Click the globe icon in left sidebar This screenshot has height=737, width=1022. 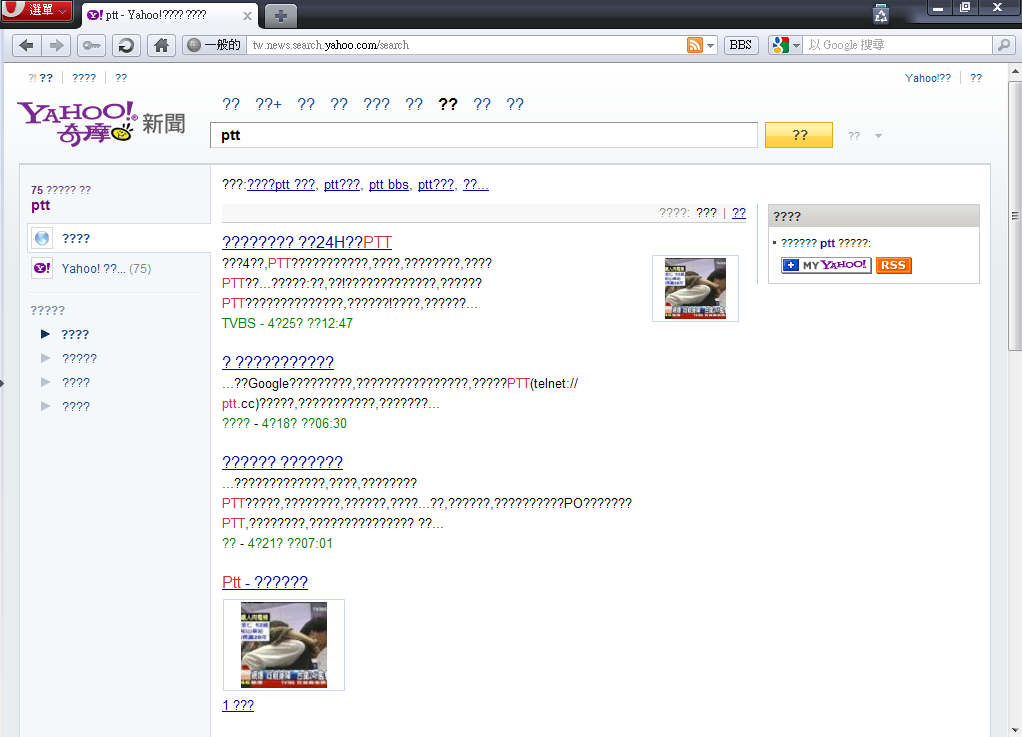(x=42, y=238)
